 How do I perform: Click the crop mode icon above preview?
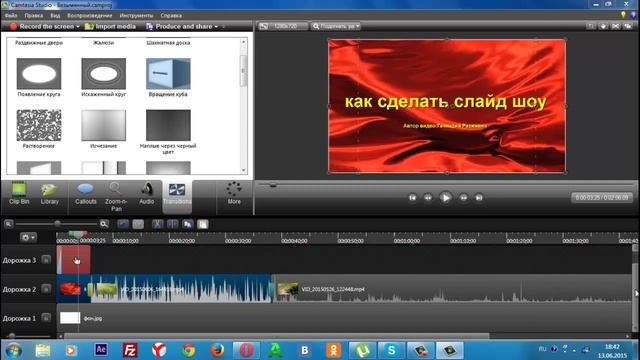[x=591, y=26]
